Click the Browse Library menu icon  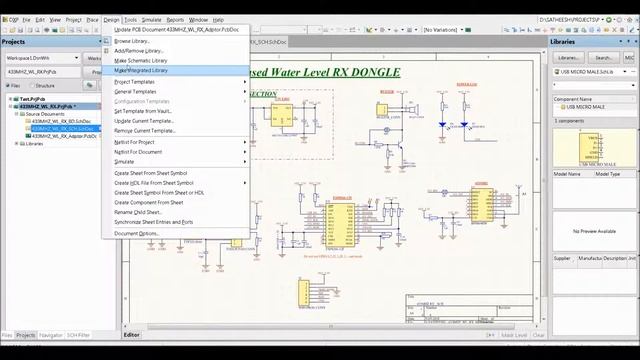pyautogui.click(x=107, y=41)
